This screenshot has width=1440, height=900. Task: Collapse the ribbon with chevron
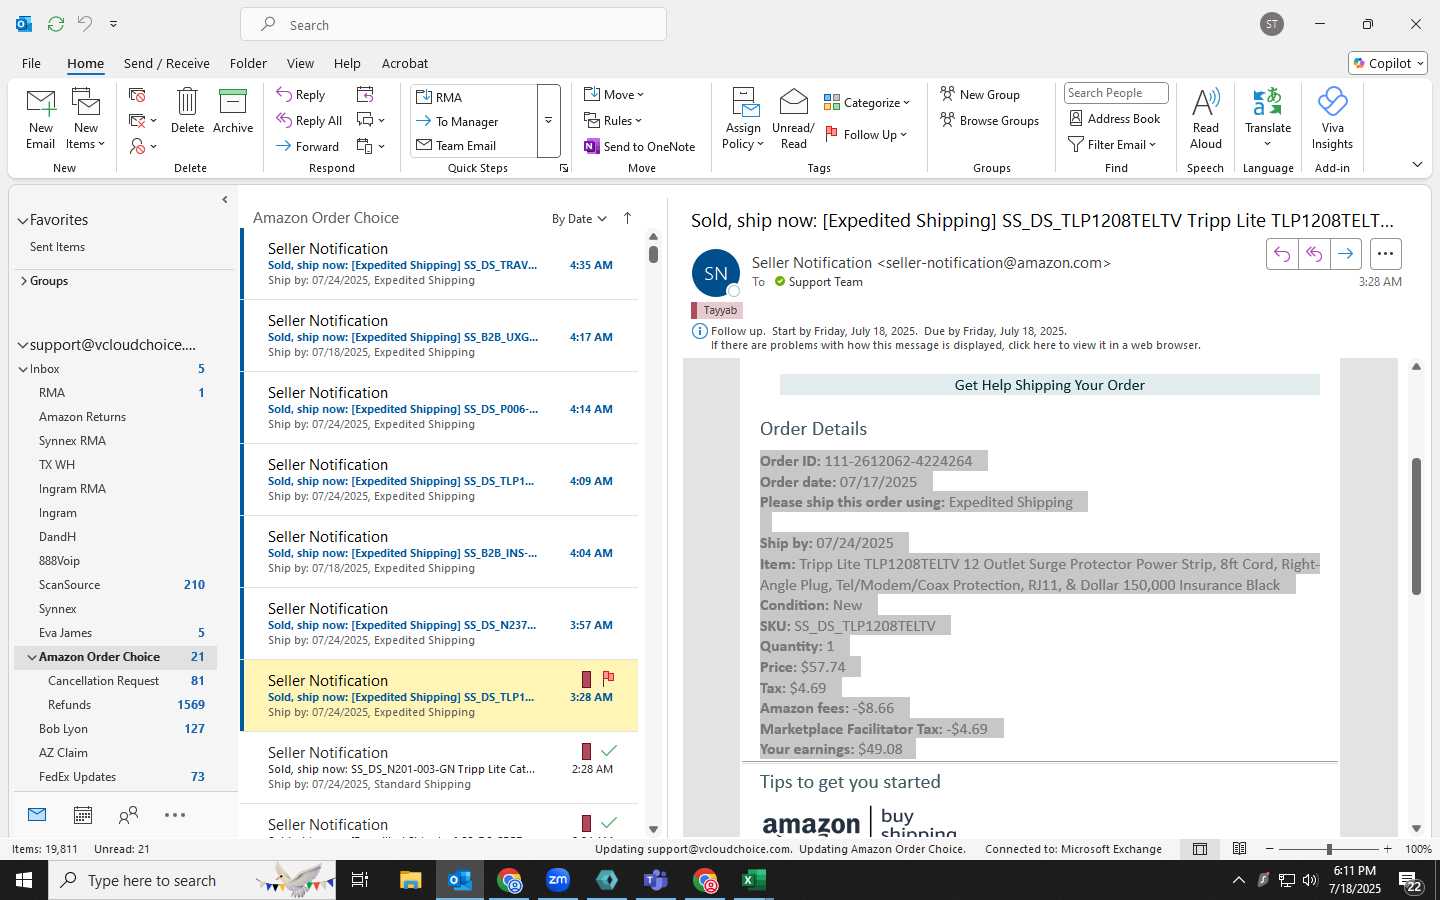tap(1417, 164)
